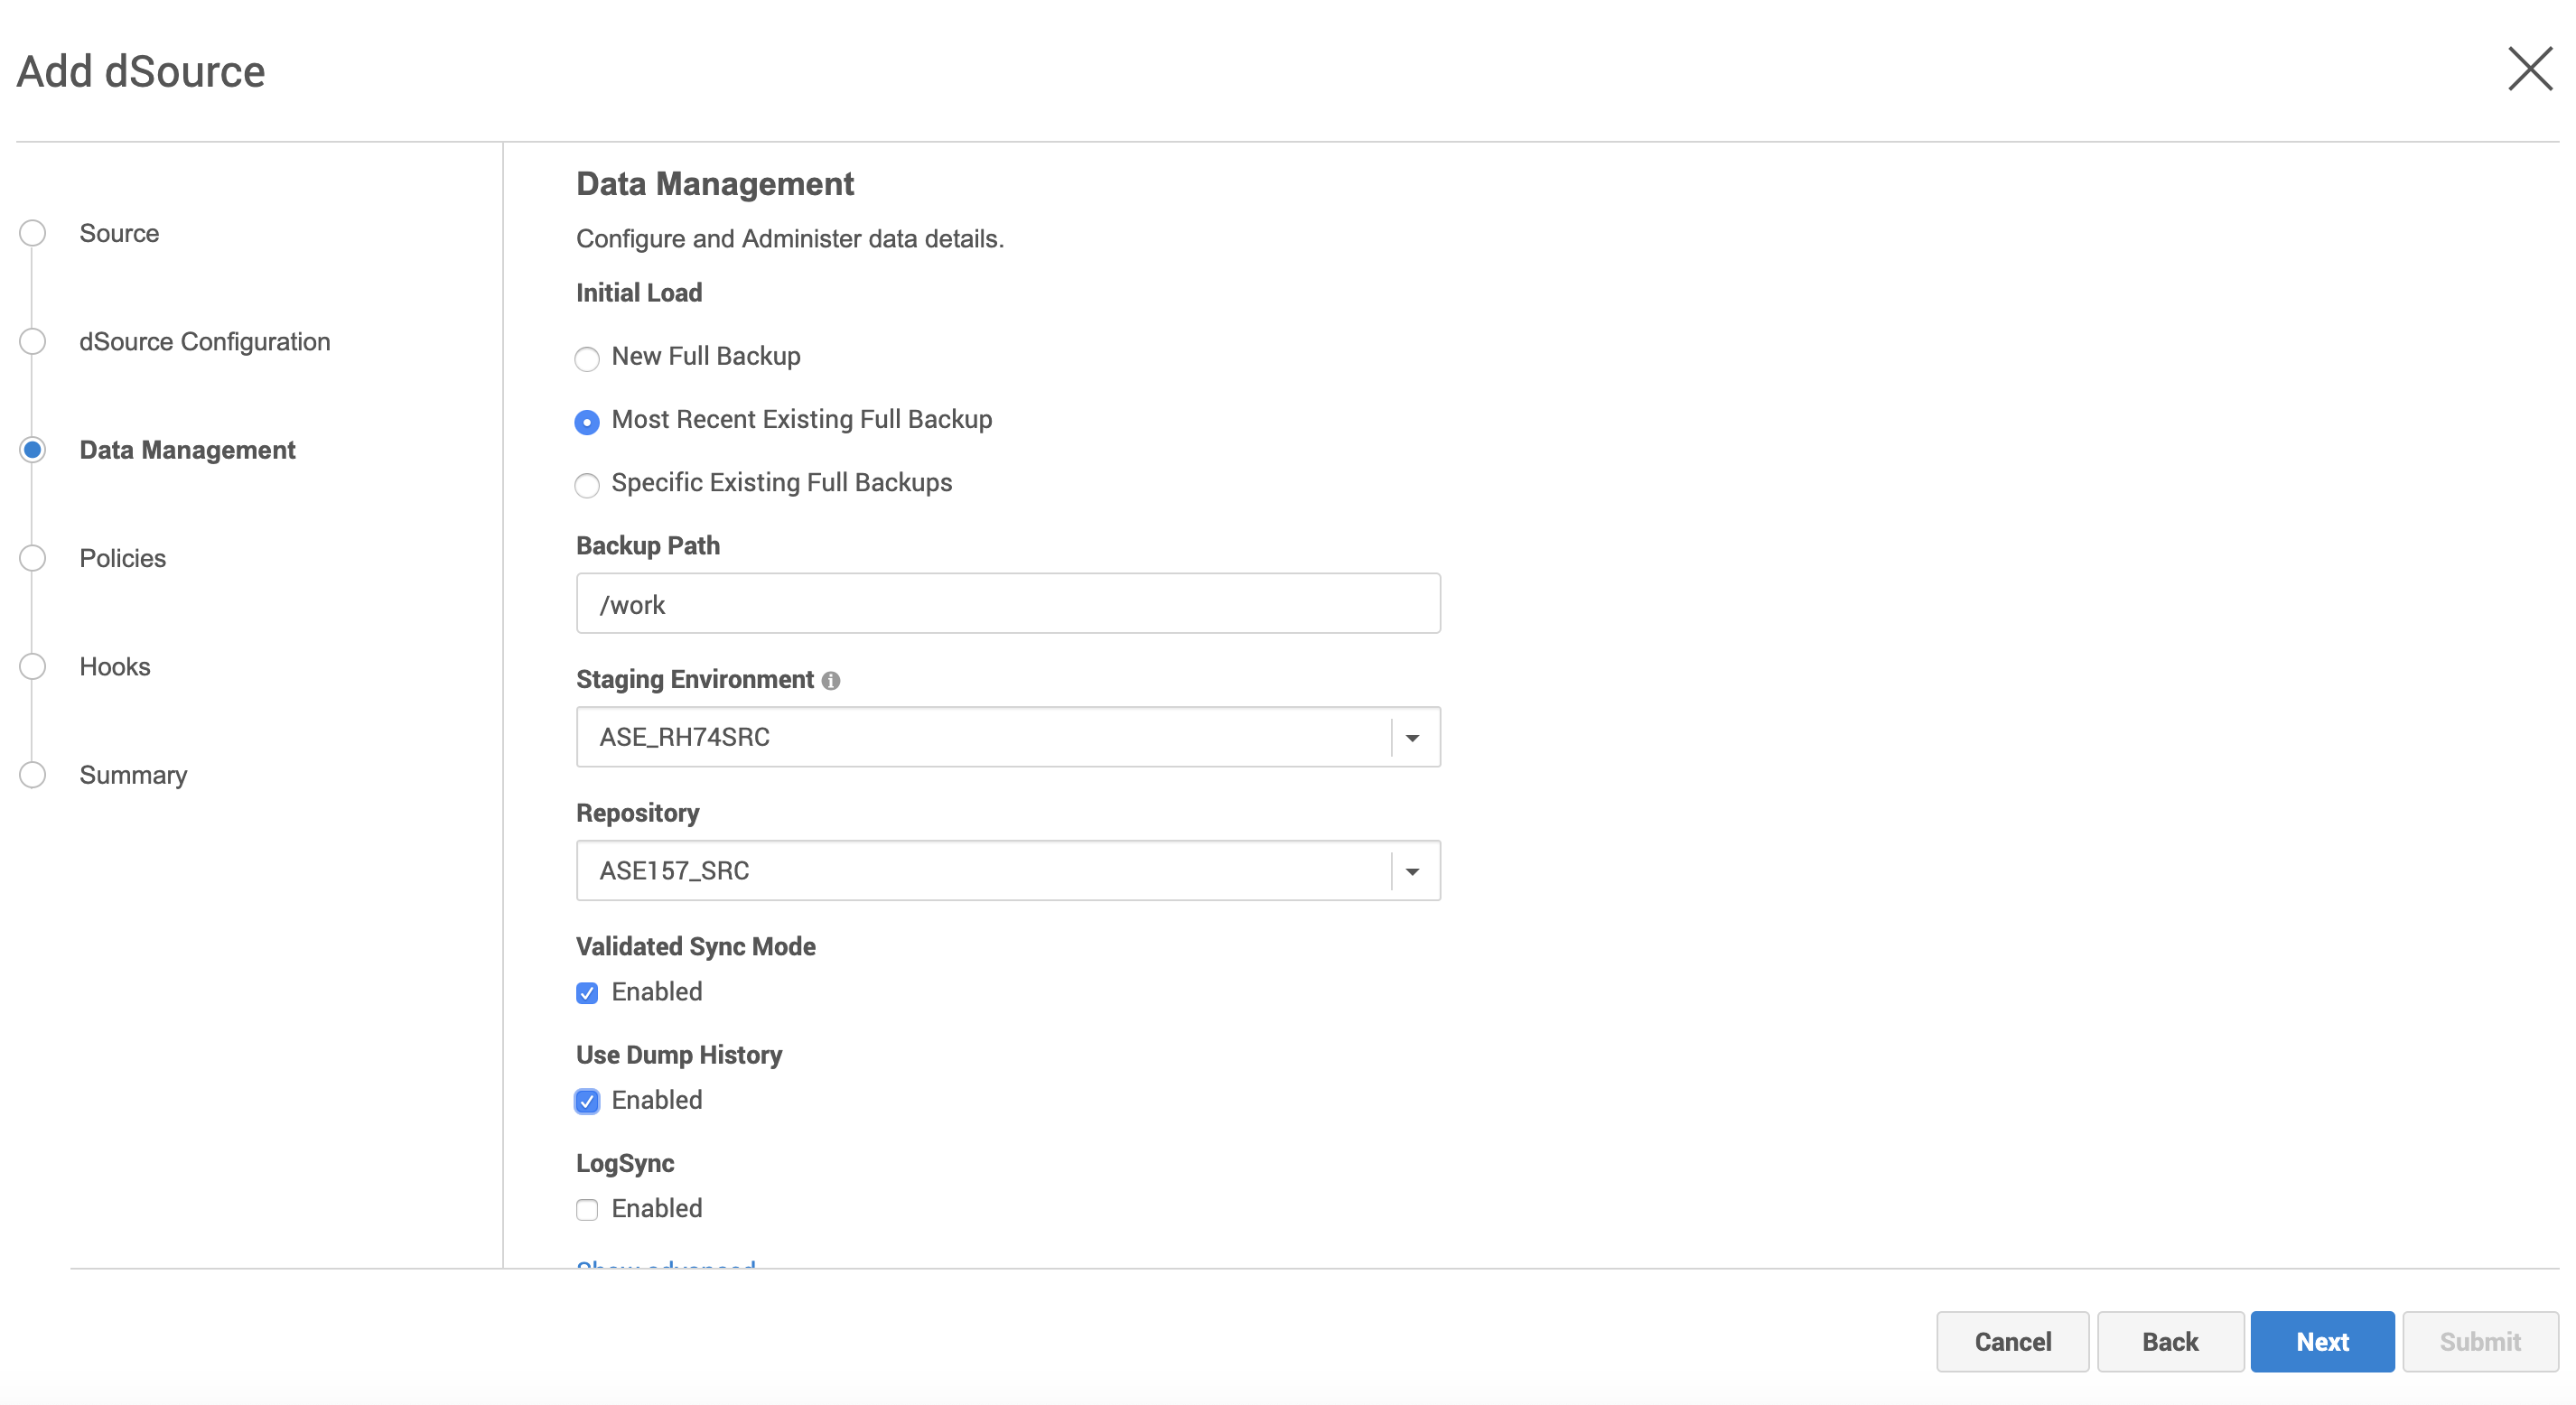Select the Hooks wizard step
The width and height of the screenshot is (2576, 1405).
coord(114,667)
